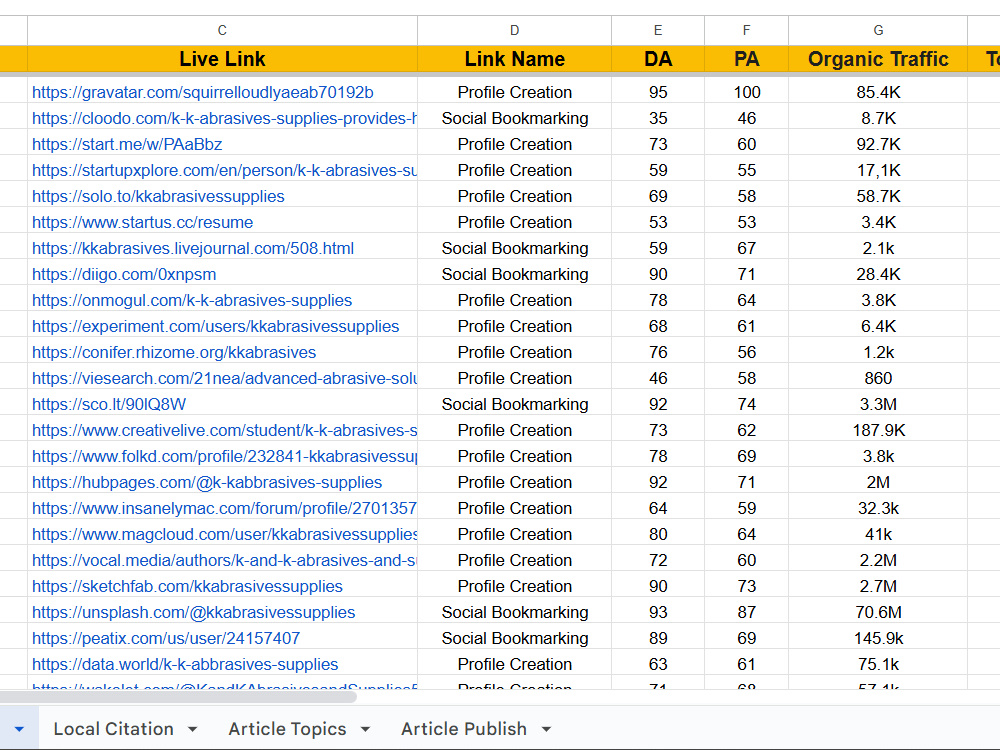Open the viesearch.com advanced-abrasive link
Viewport: 1000px width, 750px height.
pyautogui.click(x=224, y=379)
